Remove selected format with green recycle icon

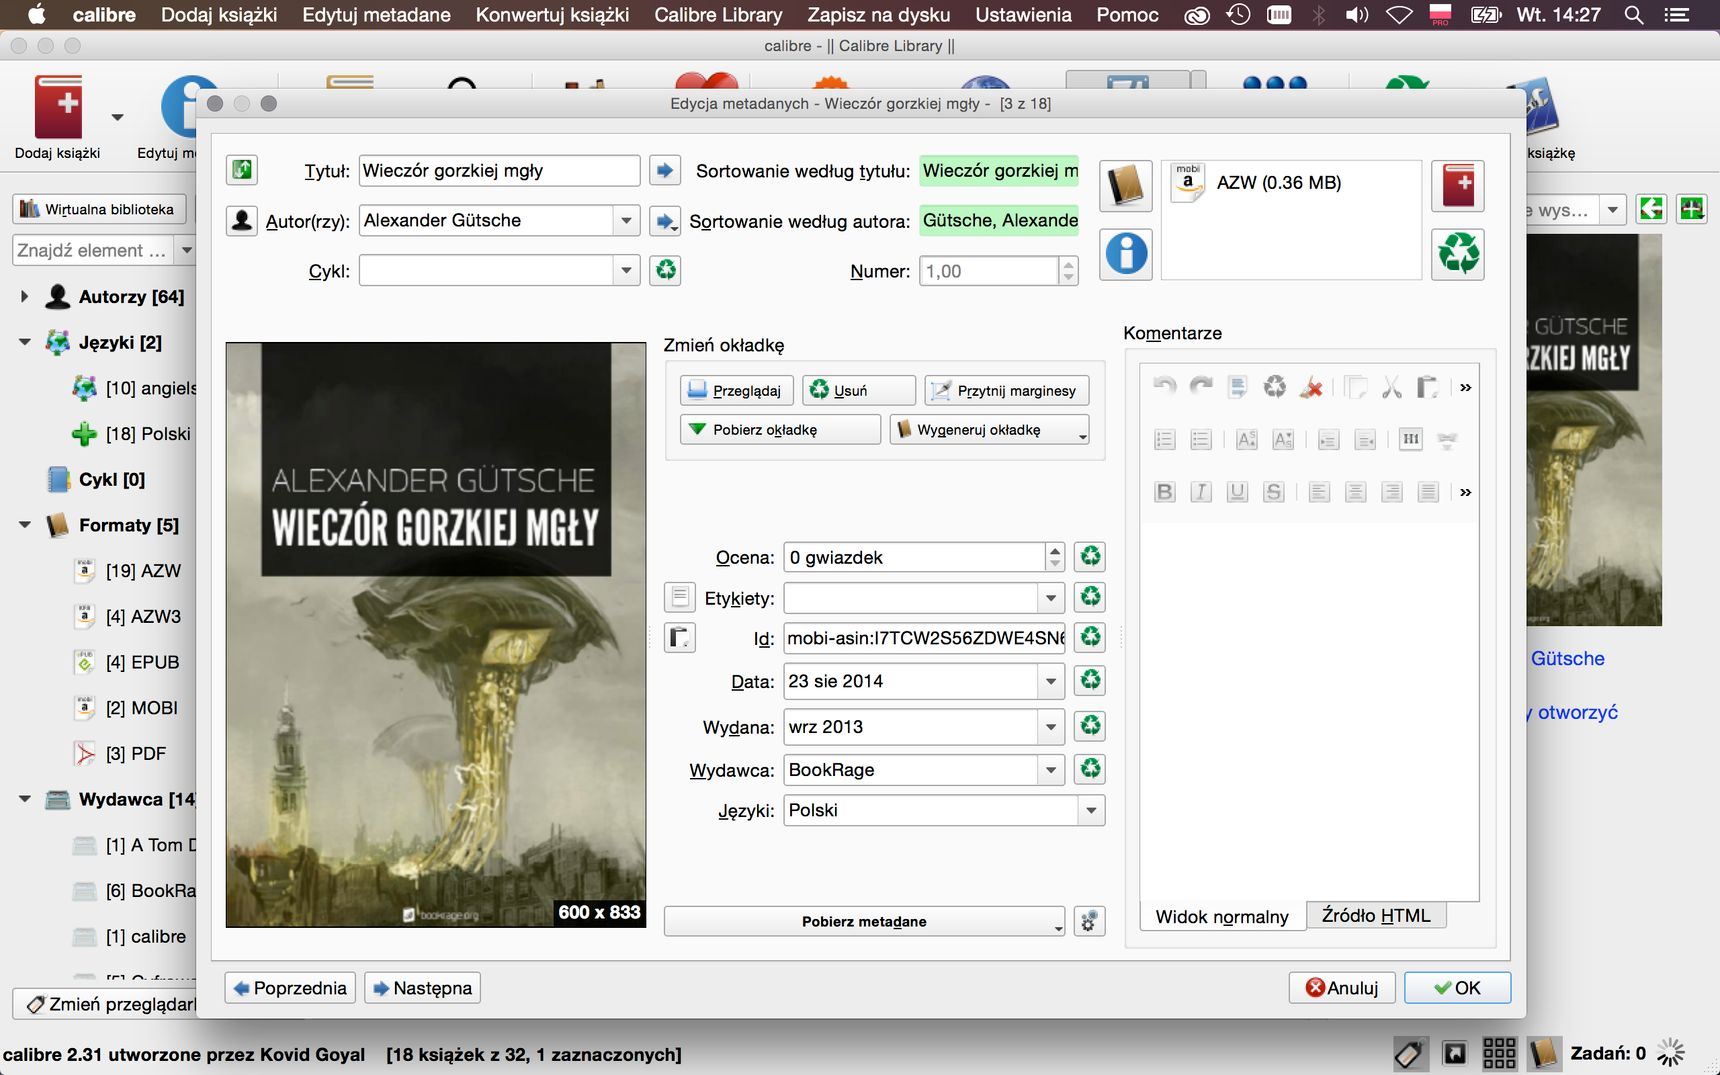1458,253
